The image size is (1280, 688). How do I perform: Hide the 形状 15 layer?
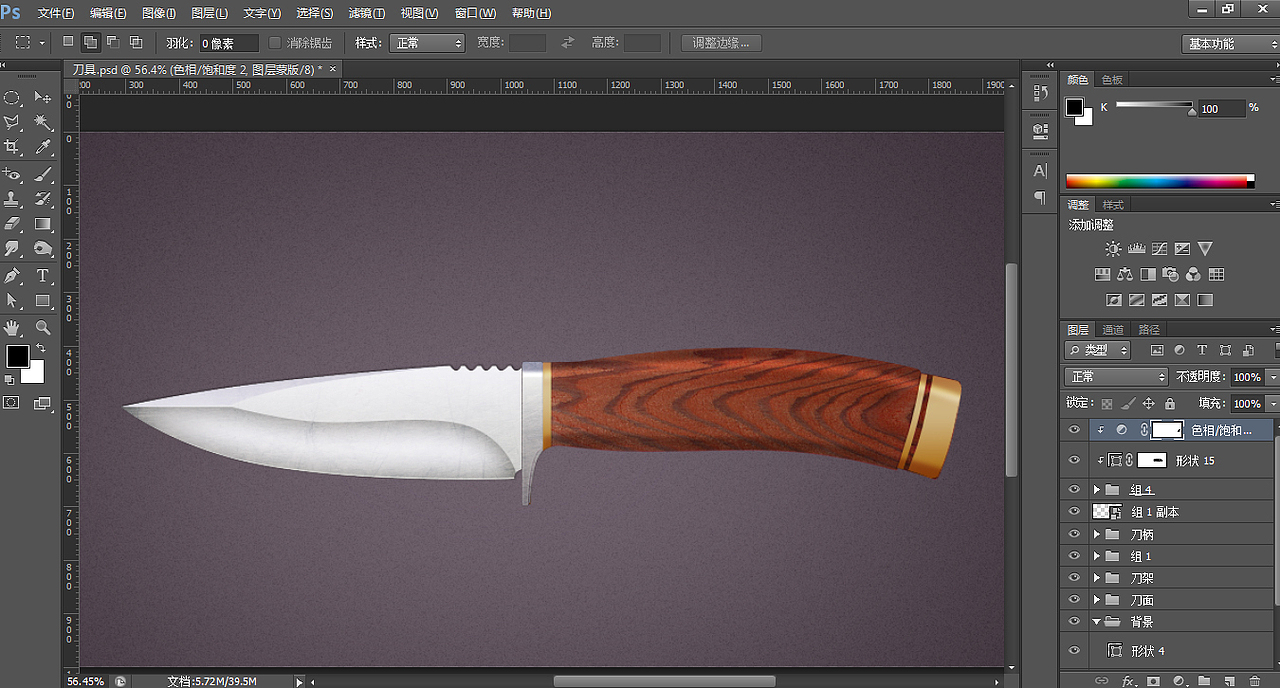(x=1074, y=460)
